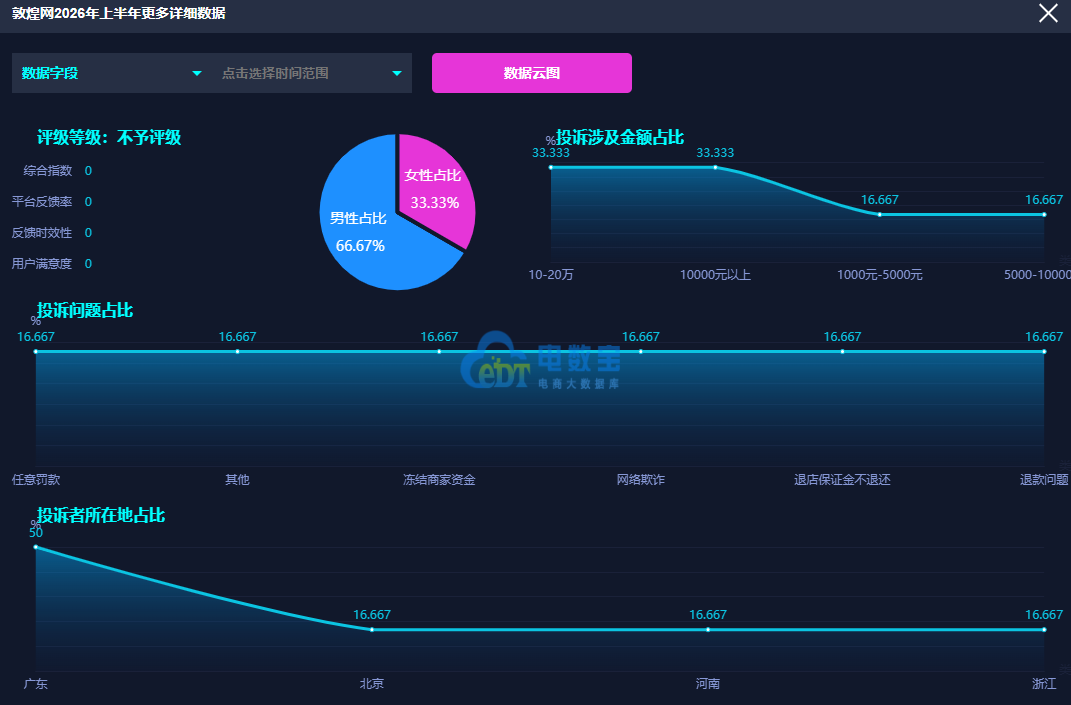Click the 浙江 axis label
Image resolution: width=1071 pixels, height=705 pixels.
tap(1044, 684)
